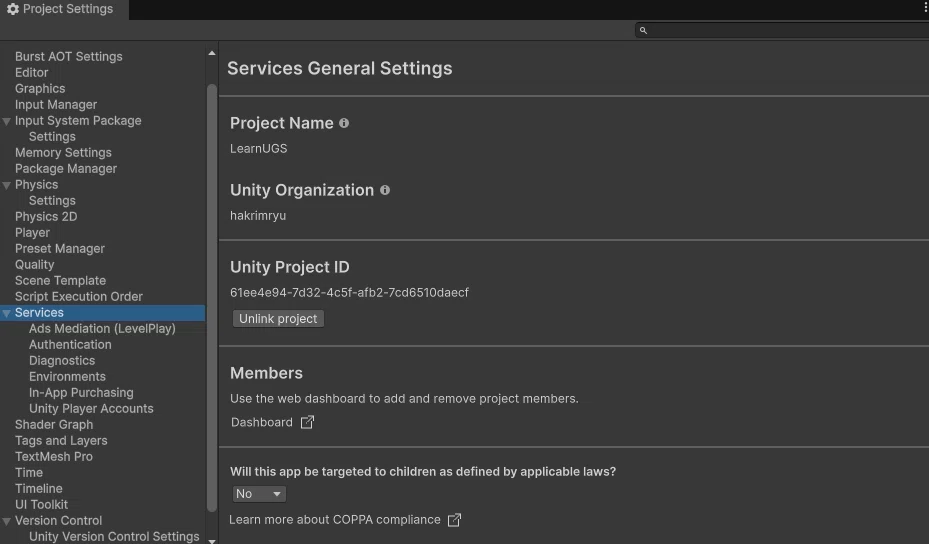This screenshot has height=544, width=929.
Task: Click the settings search field
Action: point(782,30)
